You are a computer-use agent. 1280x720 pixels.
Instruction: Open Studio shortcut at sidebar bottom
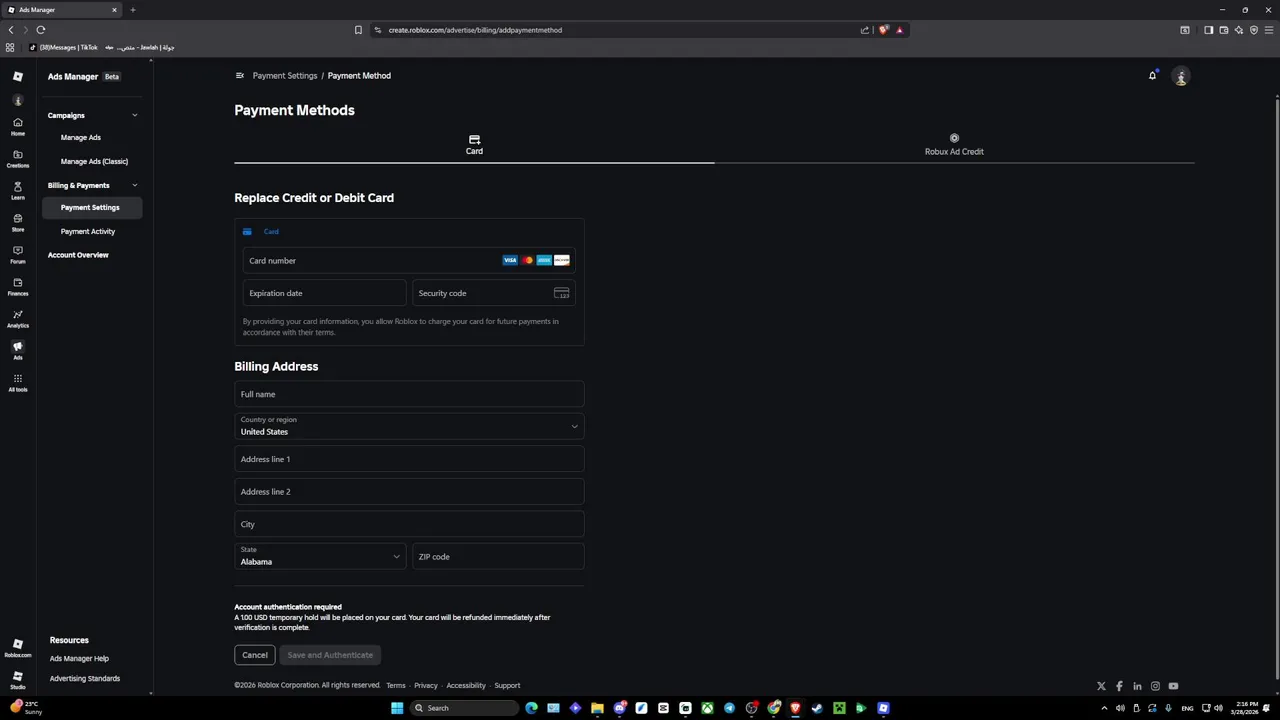(17, 680)
